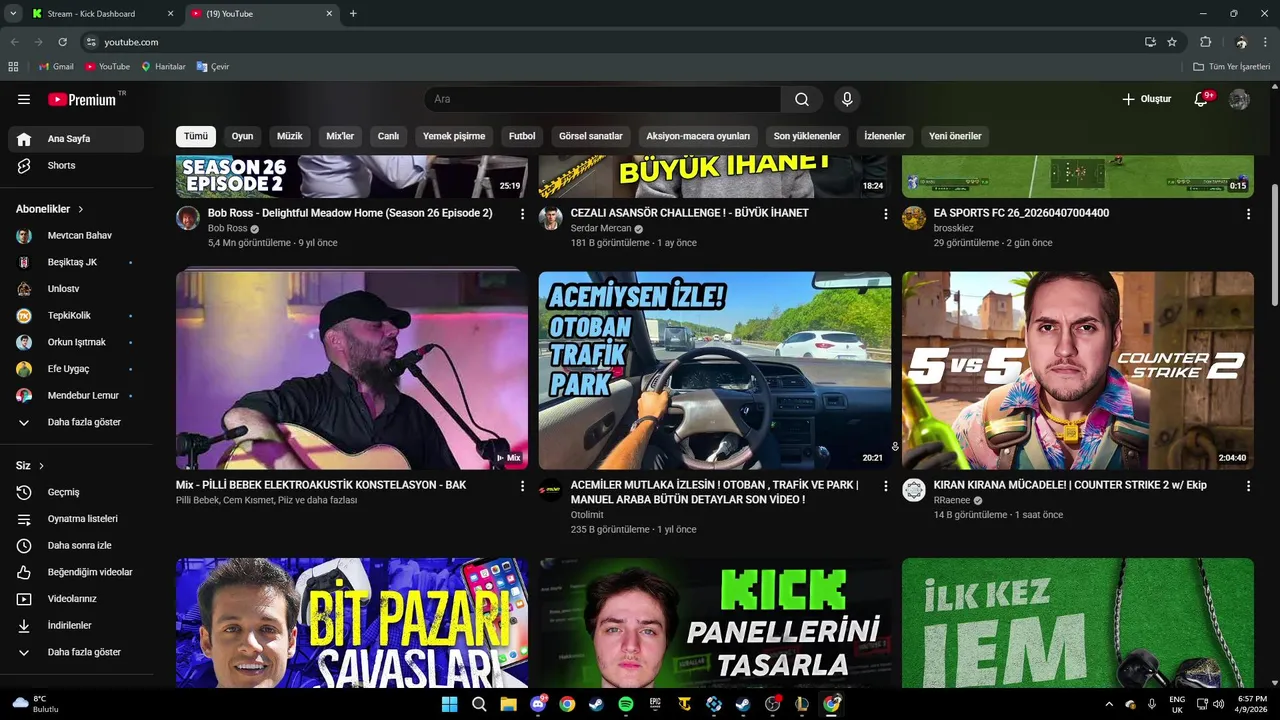
Task: Play the KICK PANELLERİNİ TASARLA thumbnail
Action: pyautogui.click(x=715, y=623)
